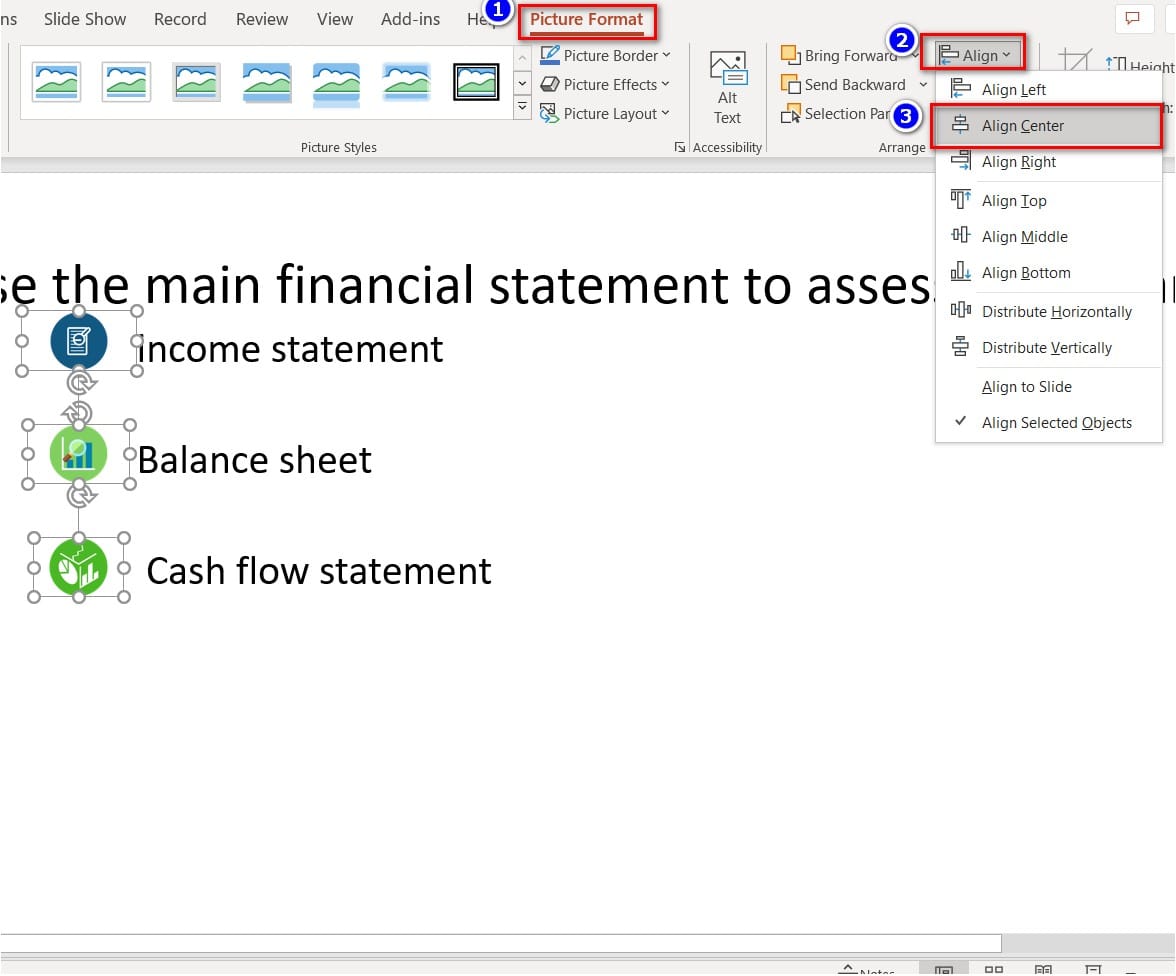The image size is (1176, 976).
Task: Click the Send Backward button
Action: click(x=843, y=85)
